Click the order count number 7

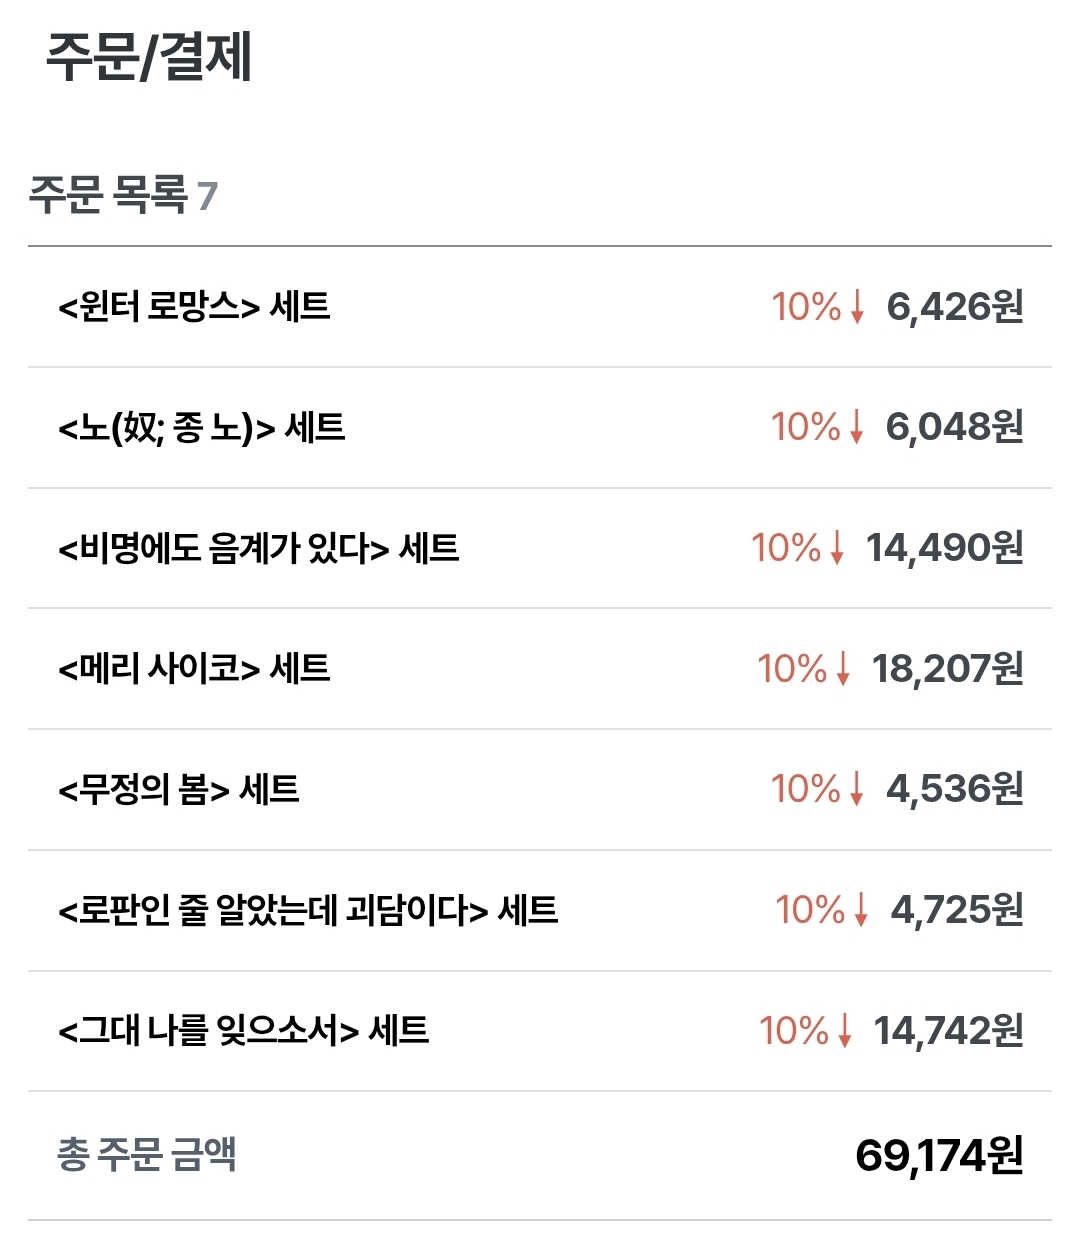(207, 196)
